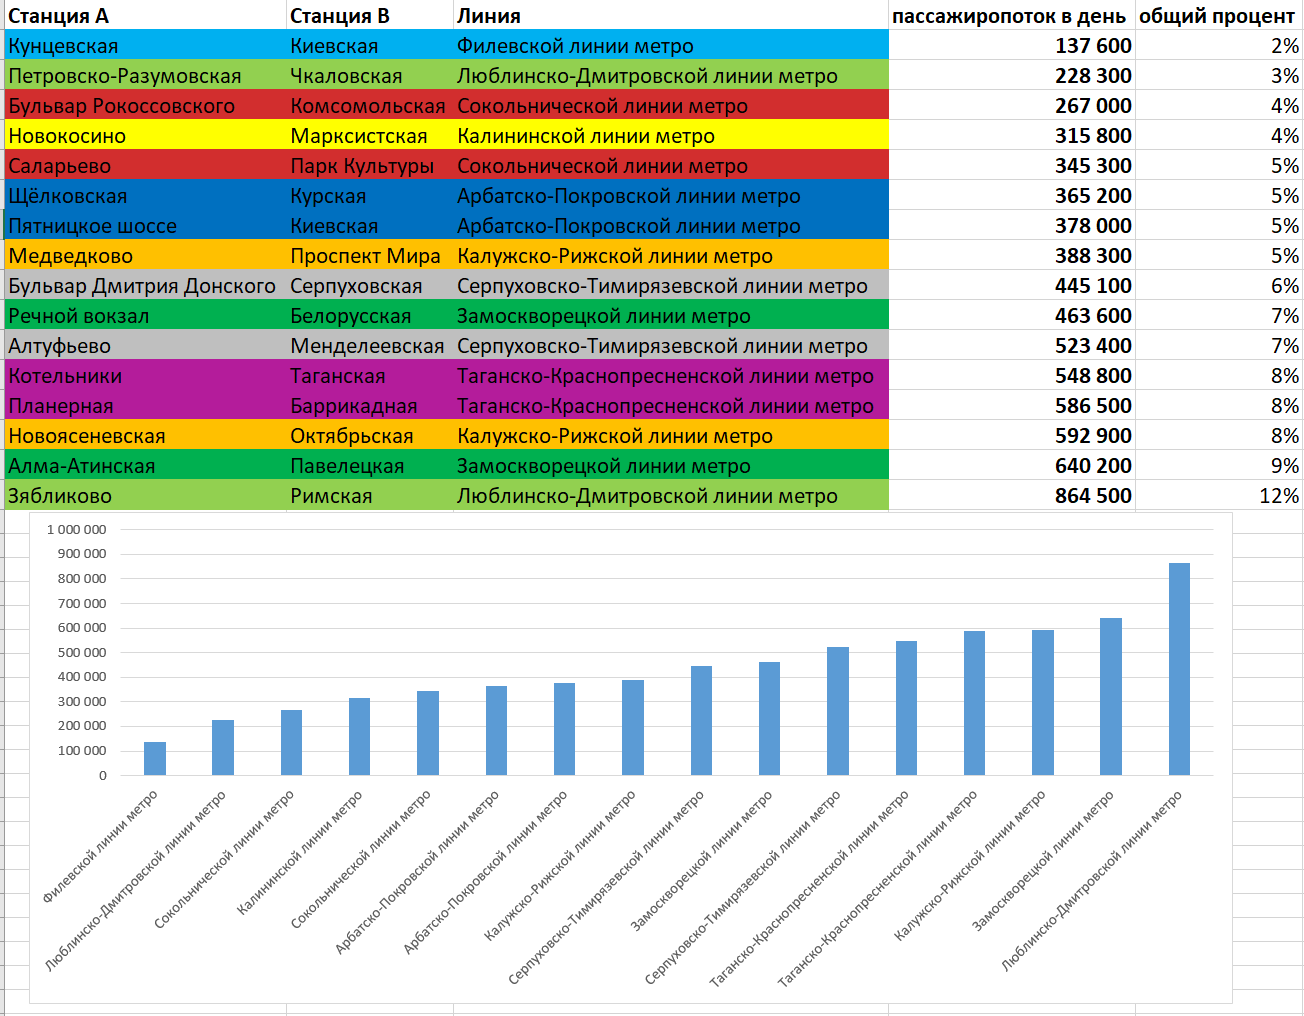Screen dimensions: 1304x1016
Task: Click percent cell '2%'
Action: point(1219,45)
